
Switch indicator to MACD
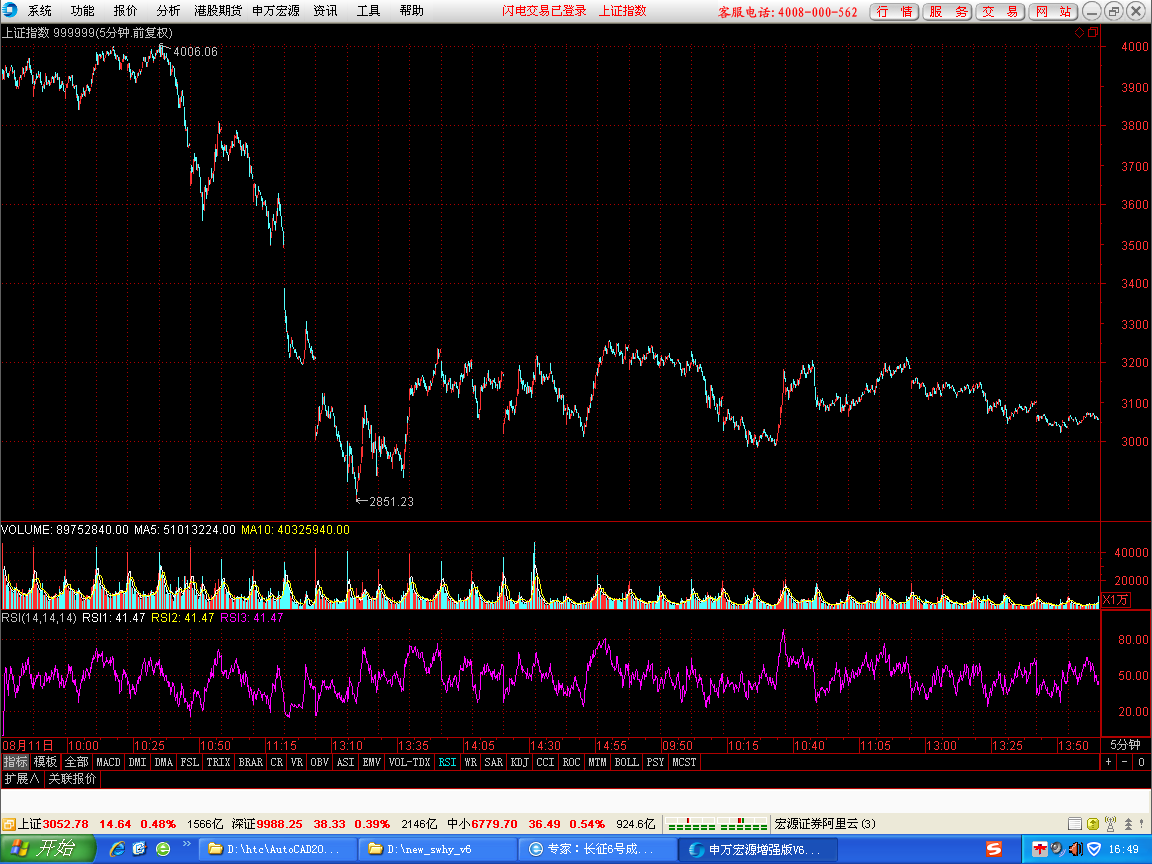(x=108, y=762)
